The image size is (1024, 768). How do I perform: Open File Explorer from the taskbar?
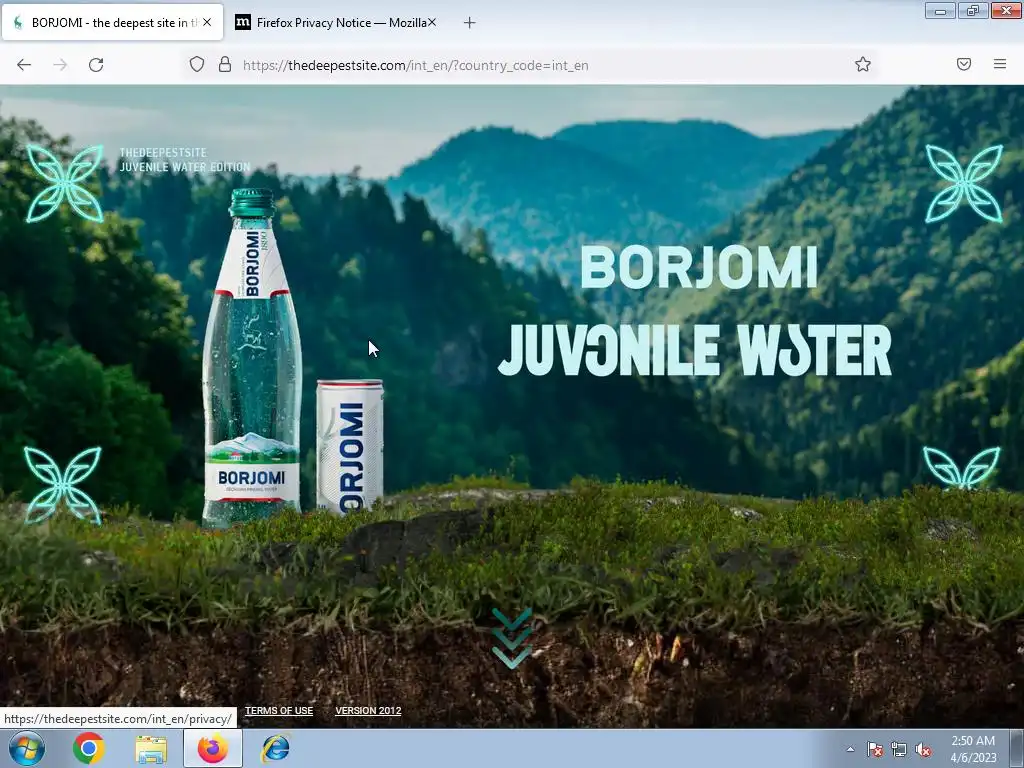(151, 748)
